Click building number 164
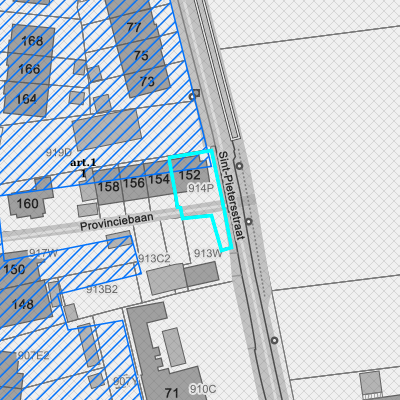The height and width of the screenshot is (400, 400). pos(26,99)
